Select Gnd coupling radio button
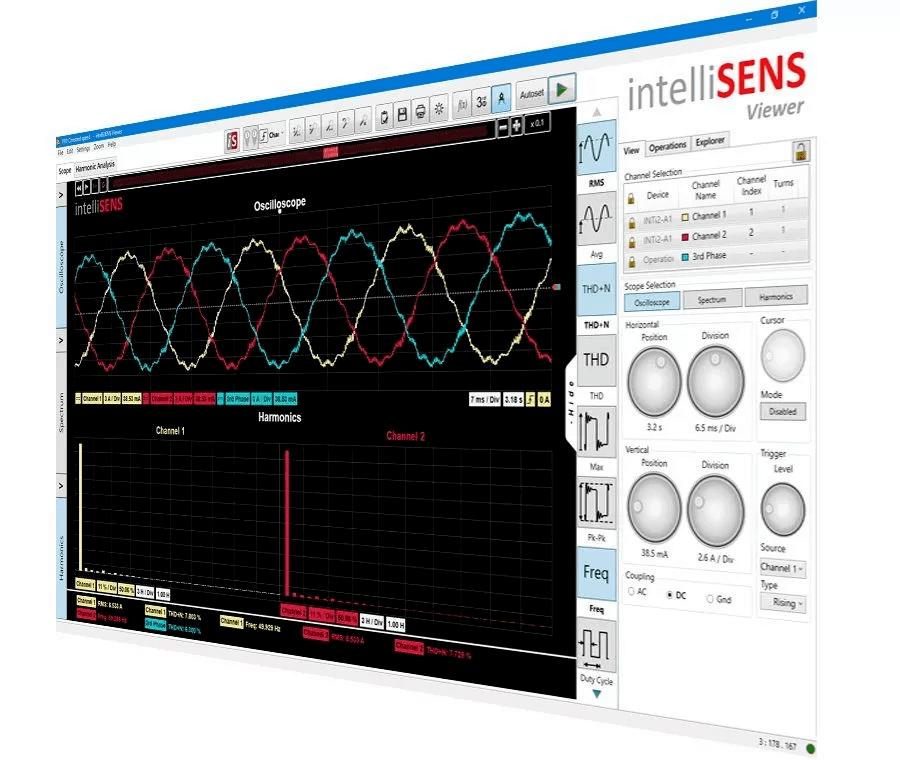This screenshot has height=760, width=900. [711, 598]
